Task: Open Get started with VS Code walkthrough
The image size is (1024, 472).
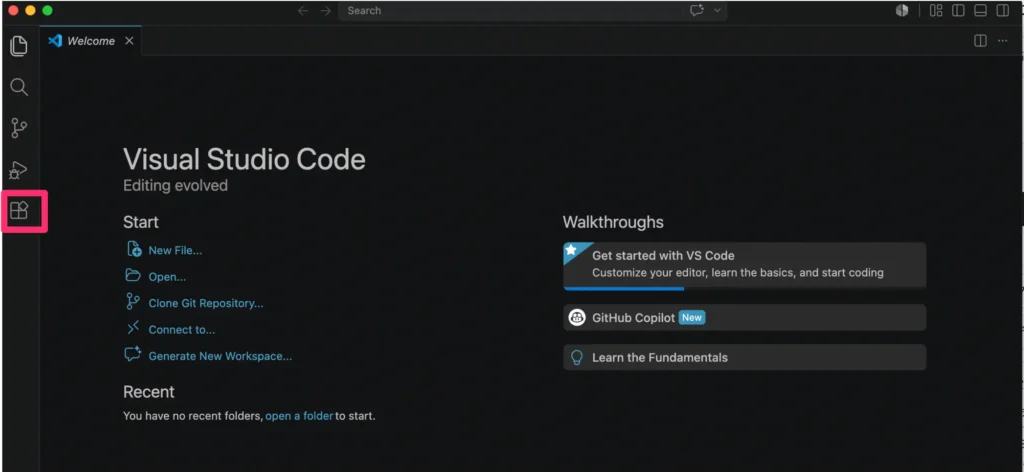Action: pos(744,265)
